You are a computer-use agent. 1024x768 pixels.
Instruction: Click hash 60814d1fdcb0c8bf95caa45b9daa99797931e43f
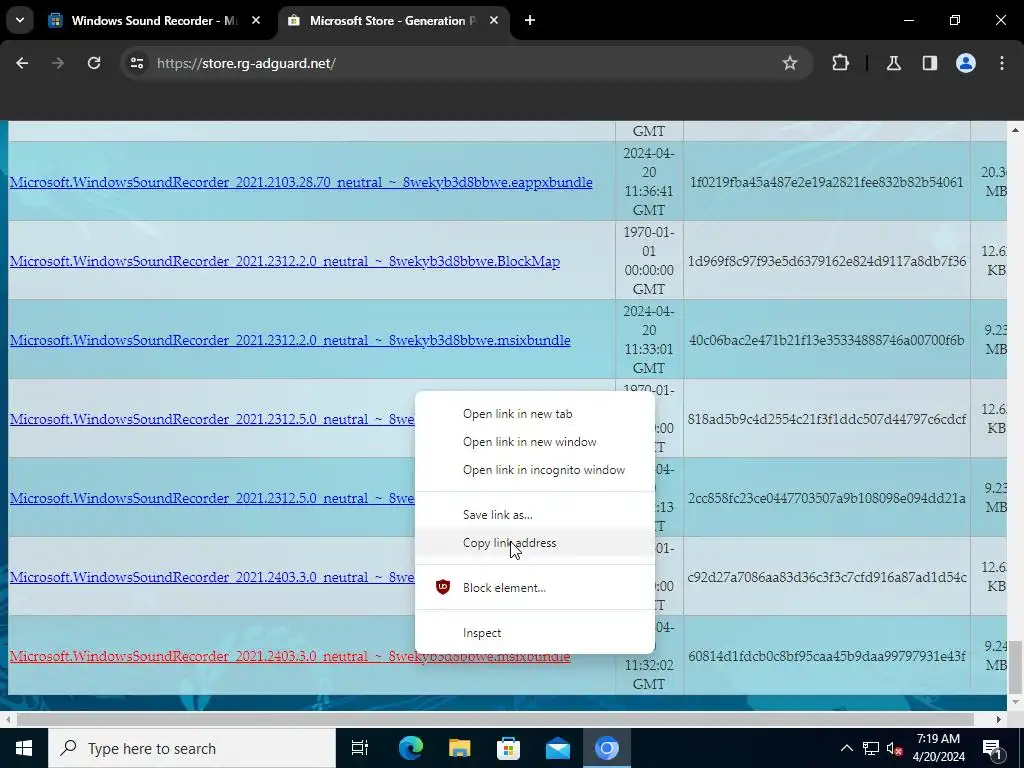[826, 656]
